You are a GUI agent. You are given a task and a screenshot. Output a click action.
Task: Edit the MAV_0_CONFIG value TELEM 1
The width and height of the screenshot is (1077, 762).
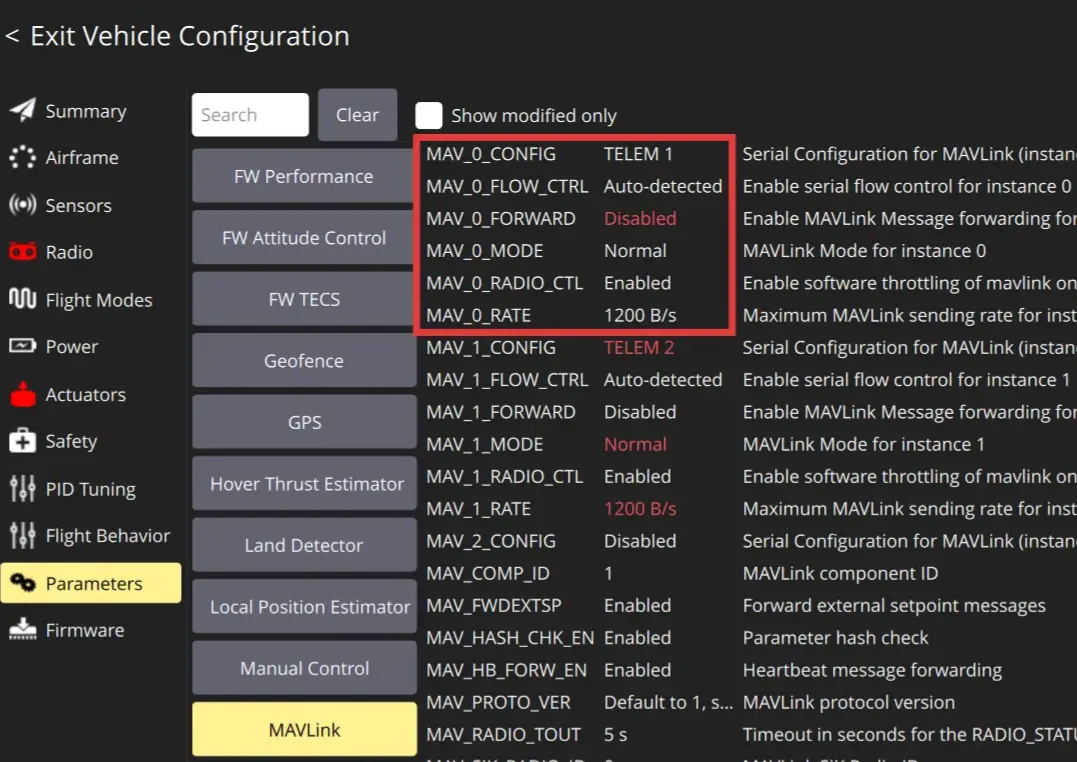point(638,154)
